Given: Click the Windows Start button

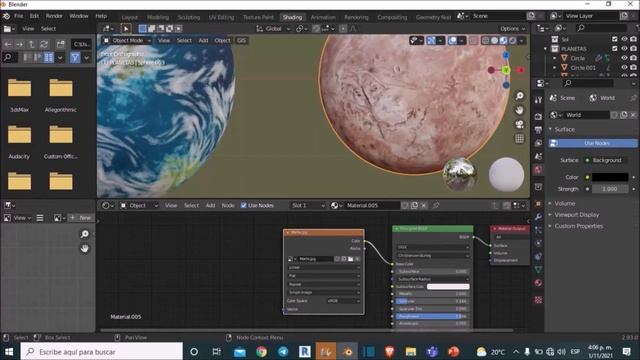Looking at the screenshot, I should coord(9,351).
